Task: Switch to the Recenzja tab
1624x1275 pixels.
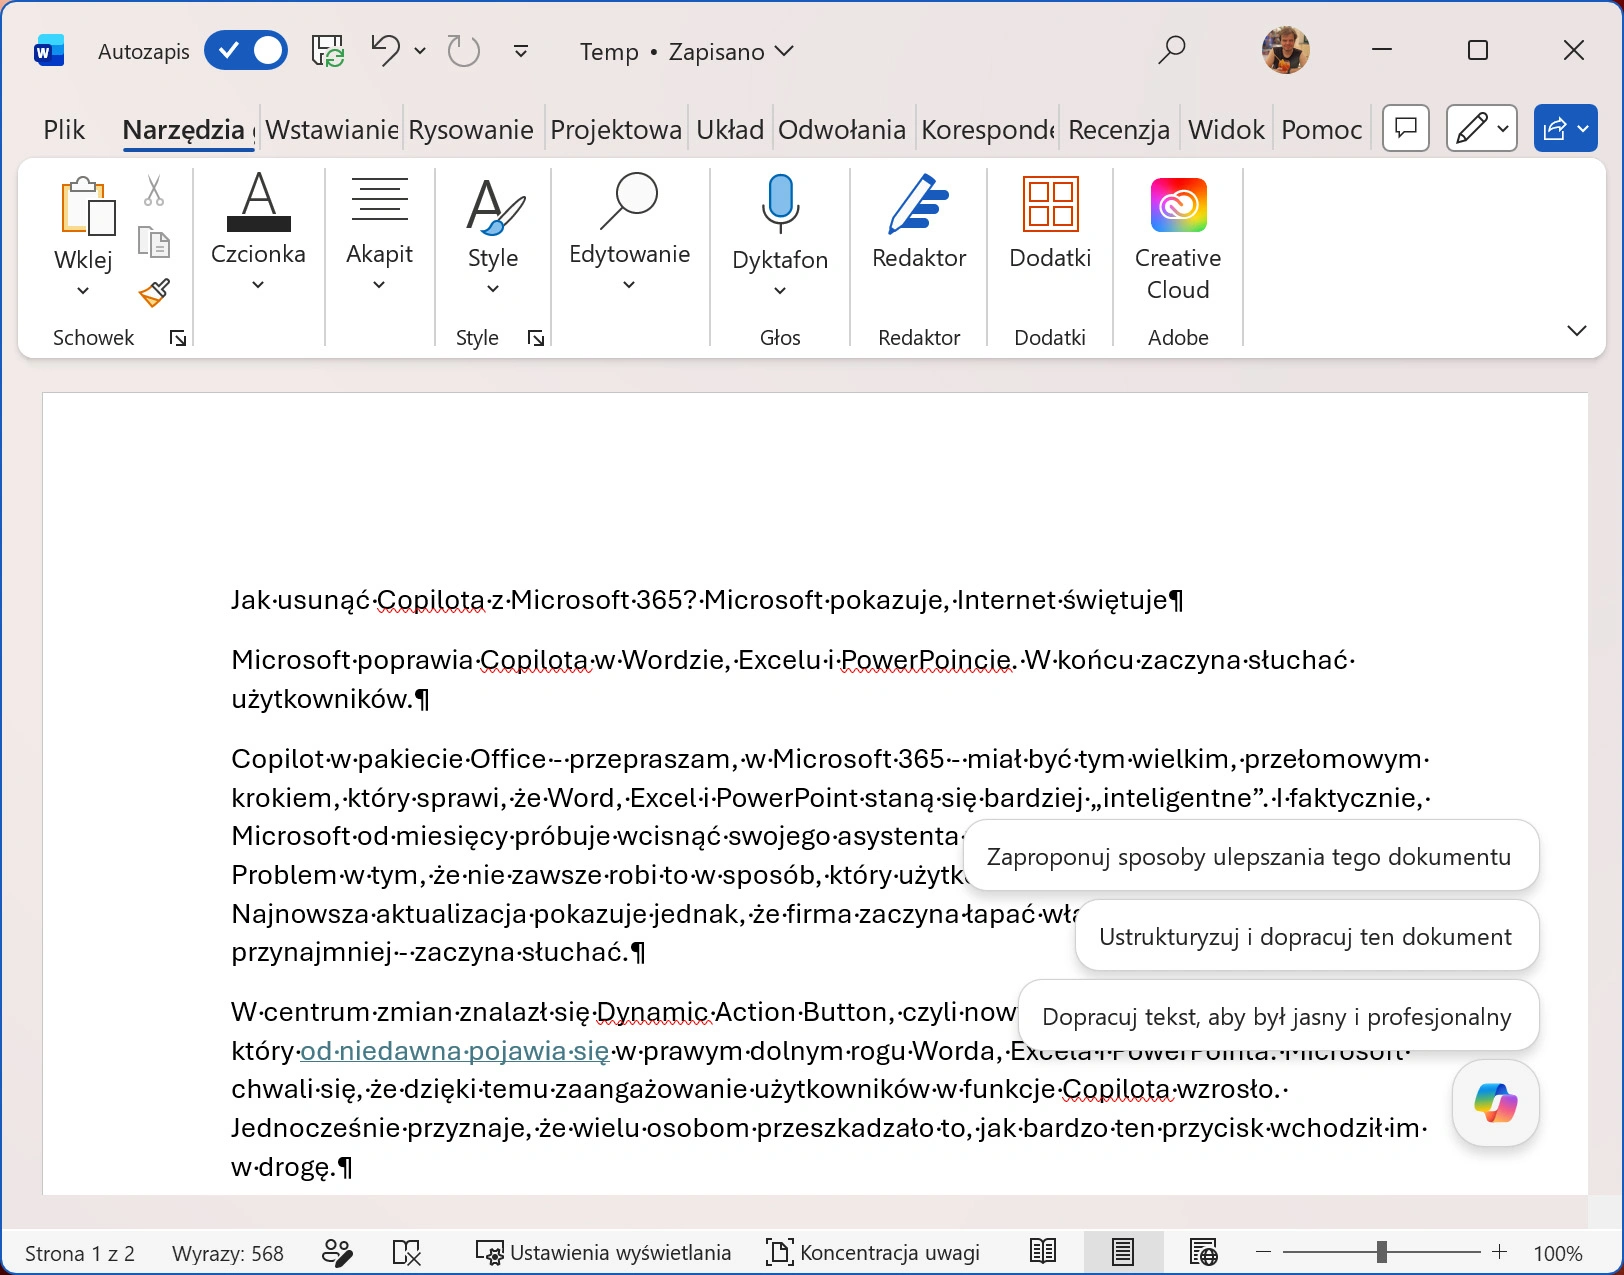Action: 1119,130
